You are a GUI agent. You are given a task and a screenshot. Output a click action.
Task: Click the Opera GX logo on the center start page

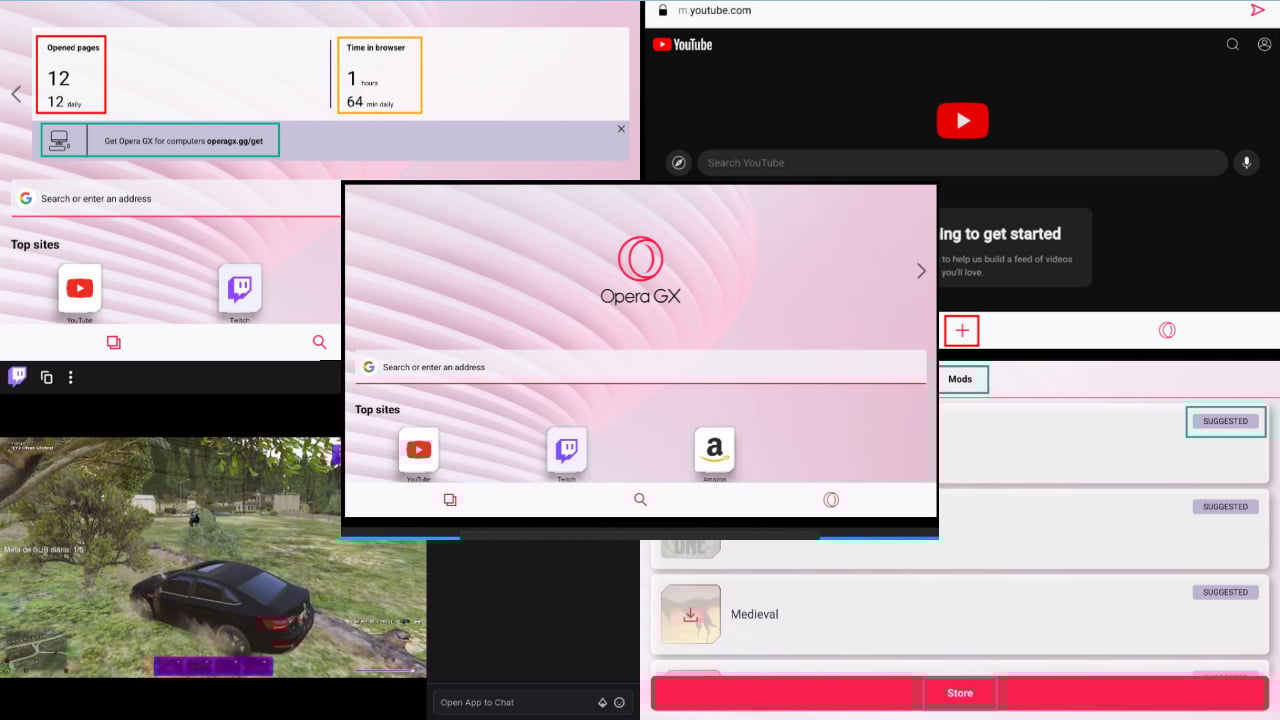click(640, 270)
